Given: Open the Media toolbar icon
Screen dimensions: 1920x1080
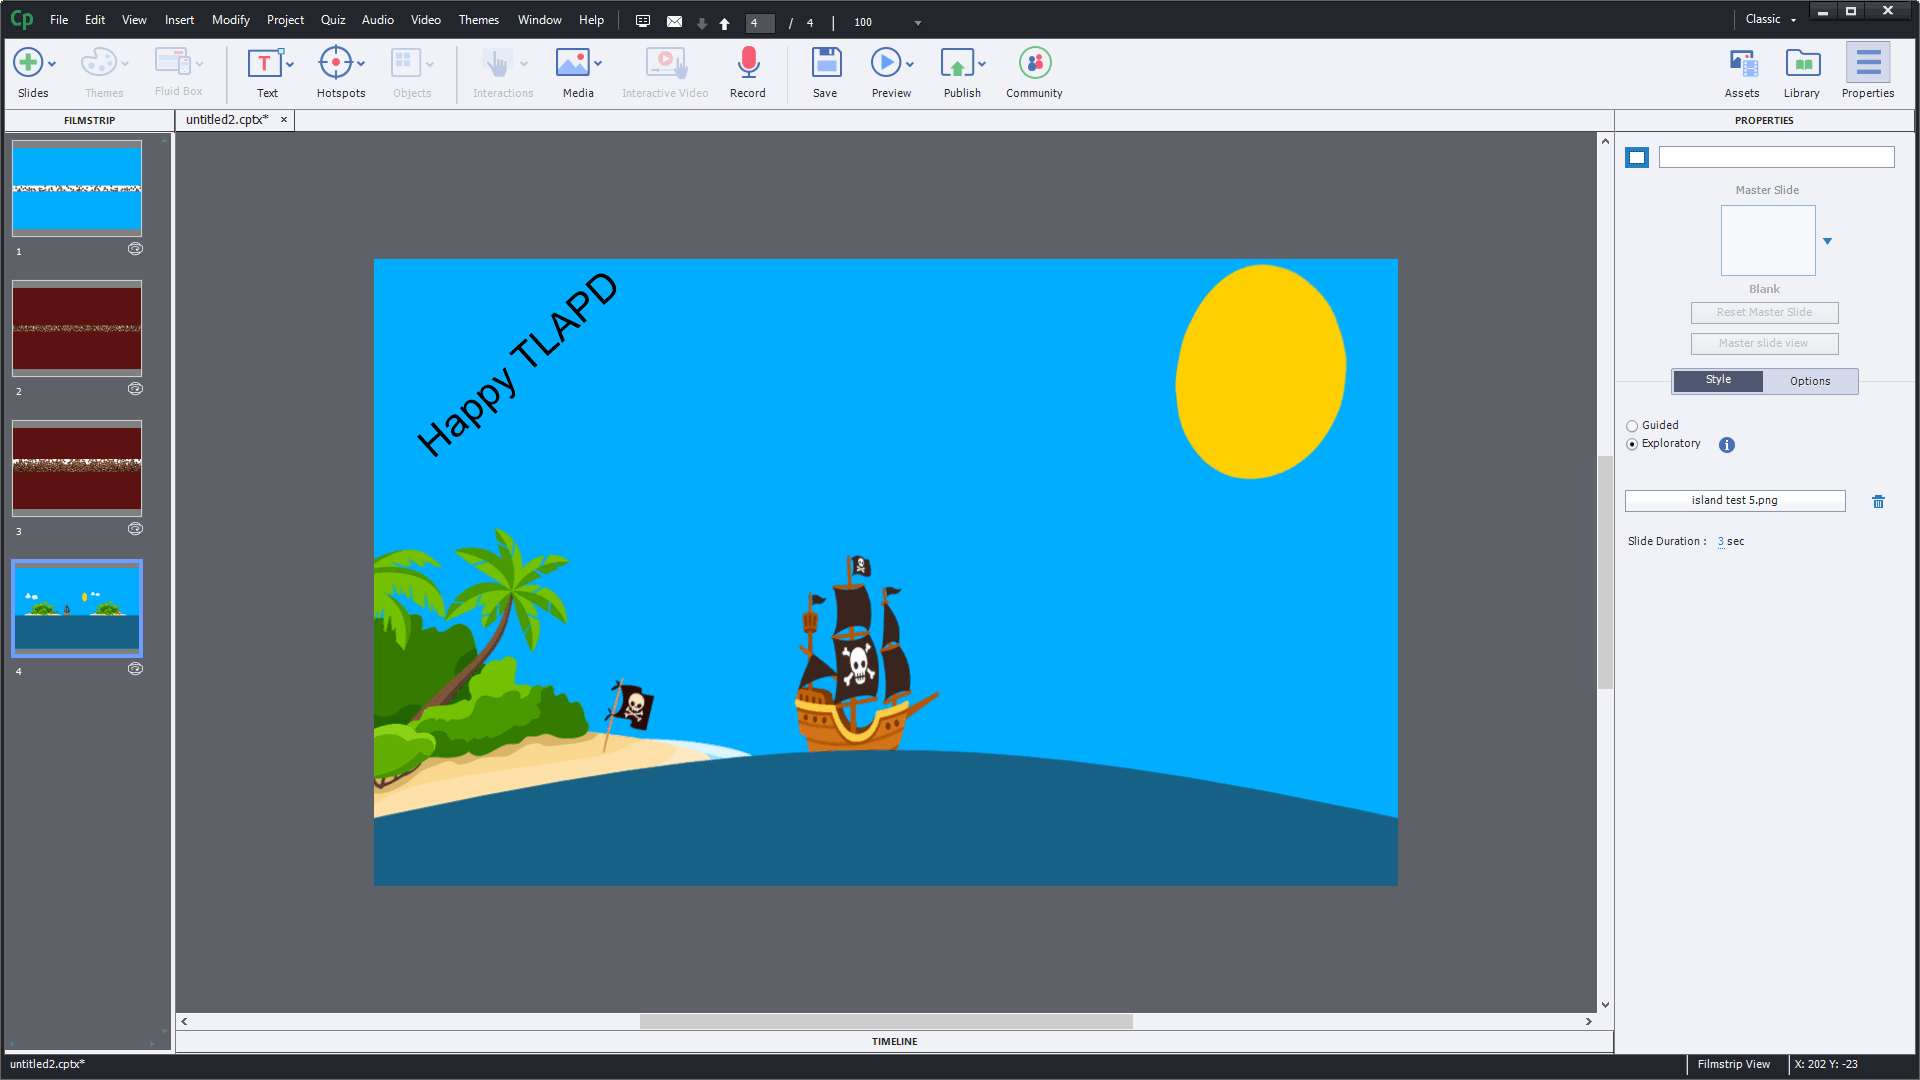Looking at the screenshot, I should (573, 63).
